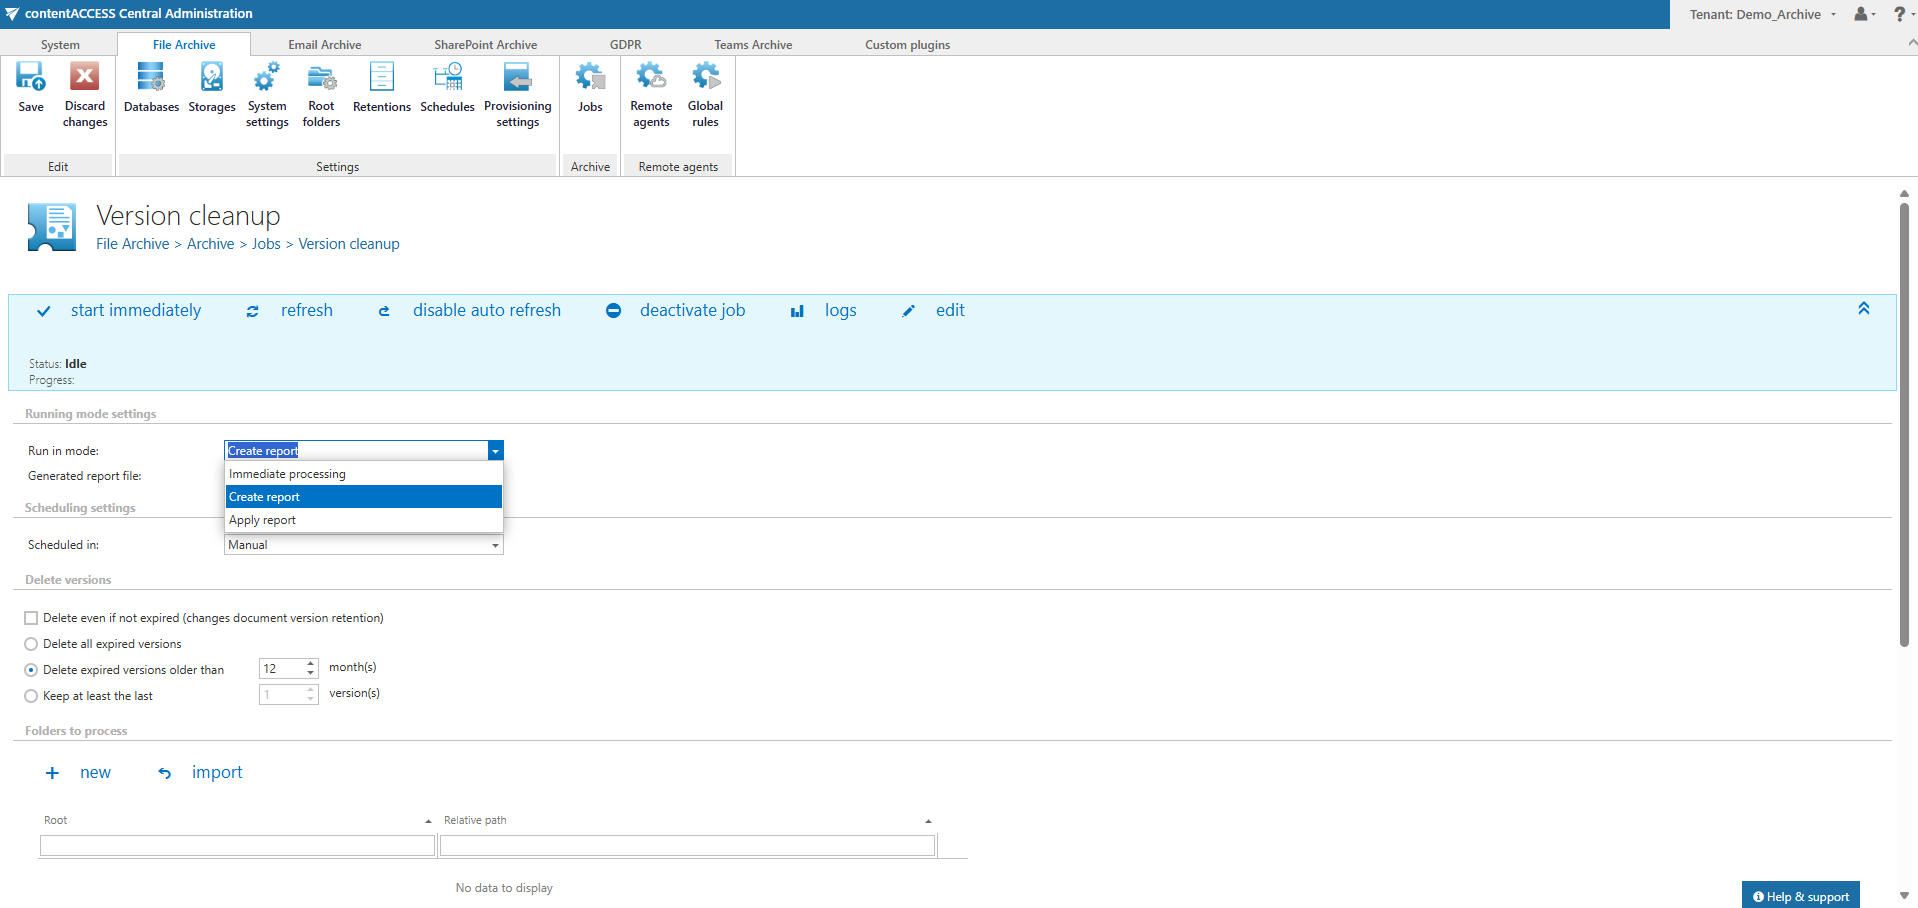
Task: Click the Discard changes icon
Action: (x=85, y=77)
